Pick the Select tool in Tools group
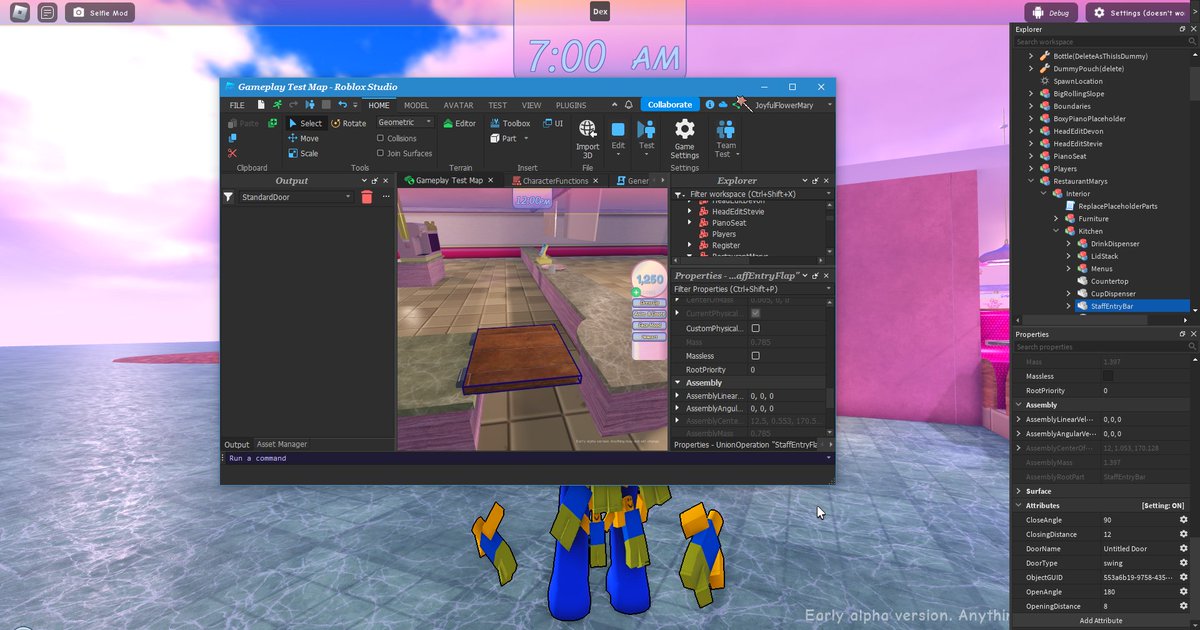Screen dimensions: 1200x630 (x=305, y=124)
